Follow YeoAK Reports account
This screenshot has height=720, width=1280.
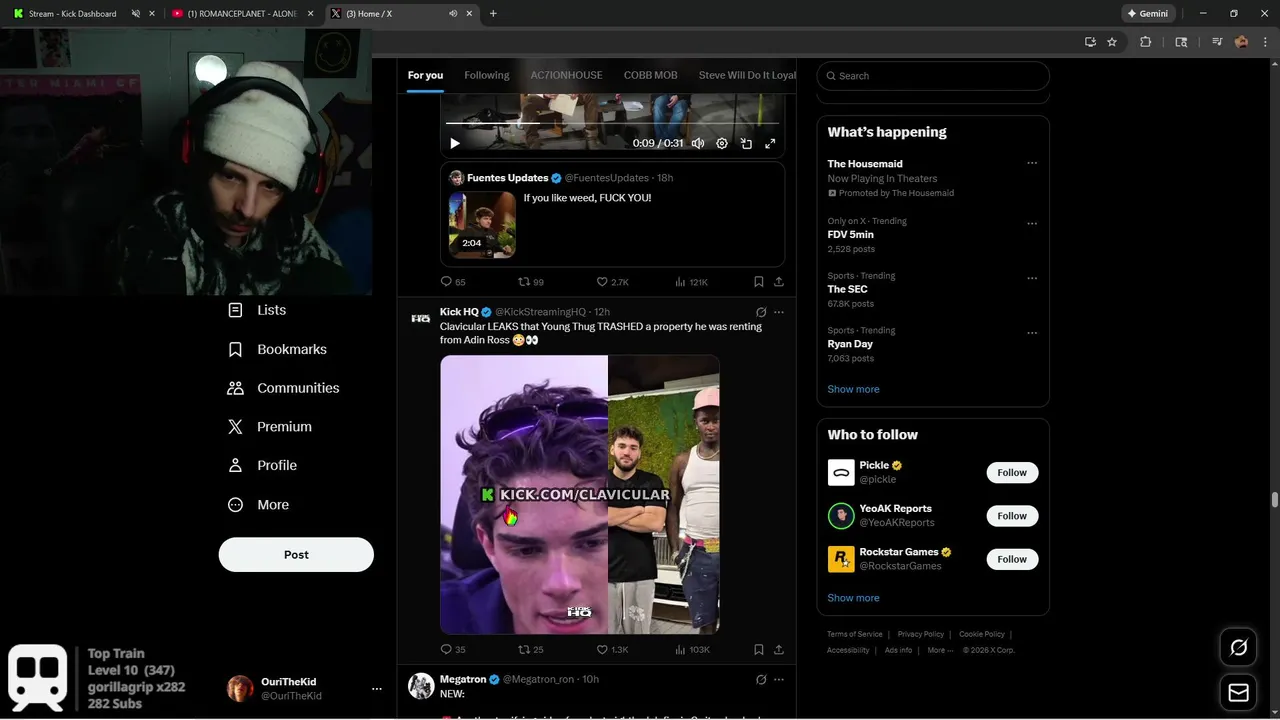1012,516
